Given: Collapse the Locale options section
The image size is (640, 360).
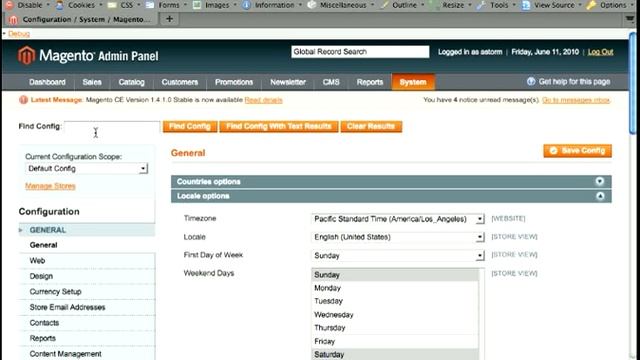Looking at the screenshot, I should pos(391,196).
